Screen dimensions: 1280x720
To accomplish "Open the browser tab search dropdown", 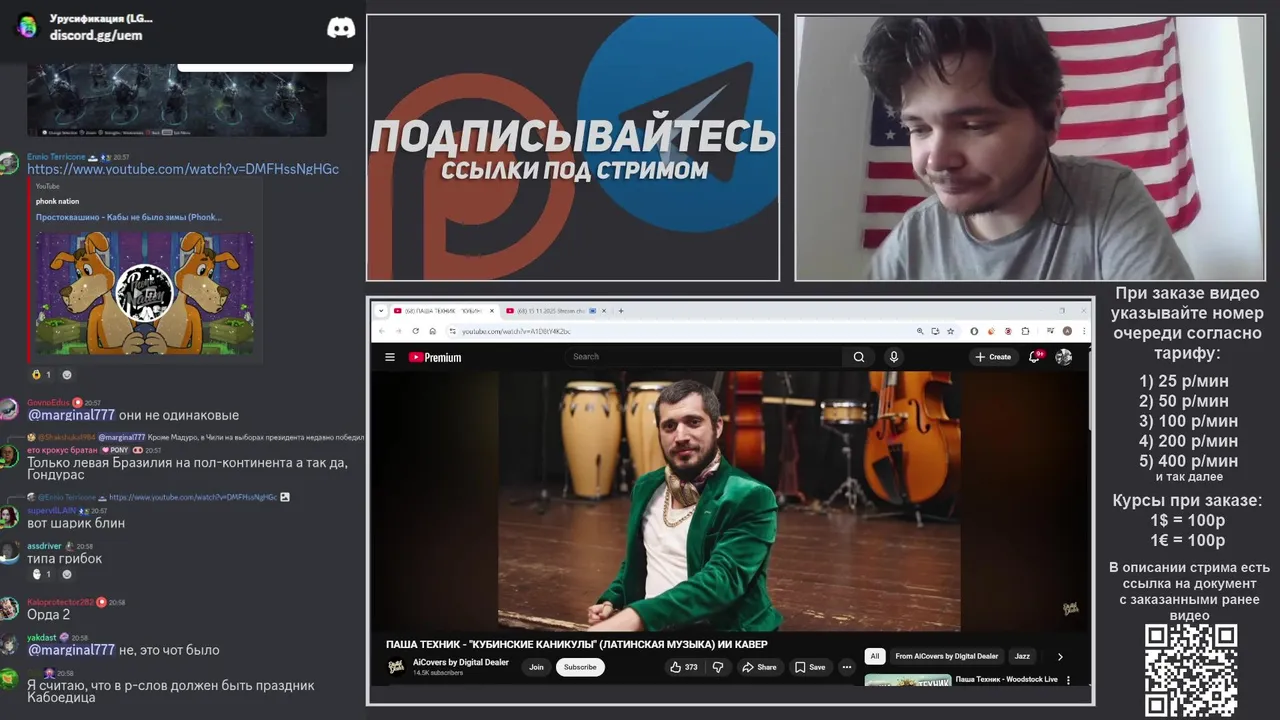I will pos(381,311).
